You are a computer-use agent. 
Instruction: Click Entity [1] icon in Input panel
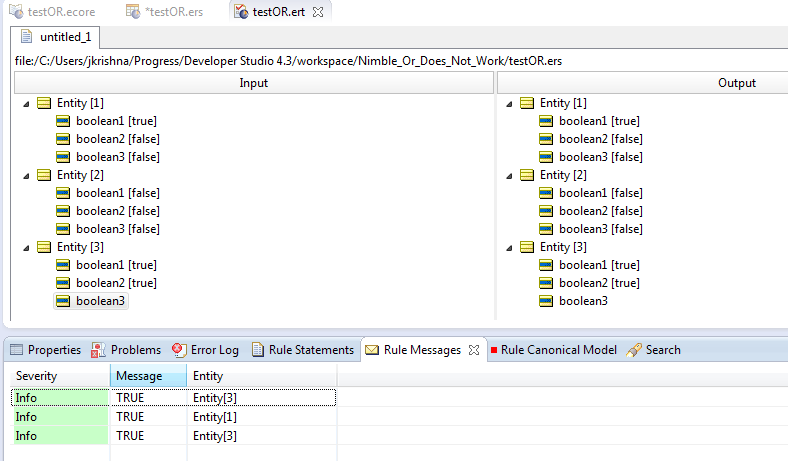[x=44, y=103]
